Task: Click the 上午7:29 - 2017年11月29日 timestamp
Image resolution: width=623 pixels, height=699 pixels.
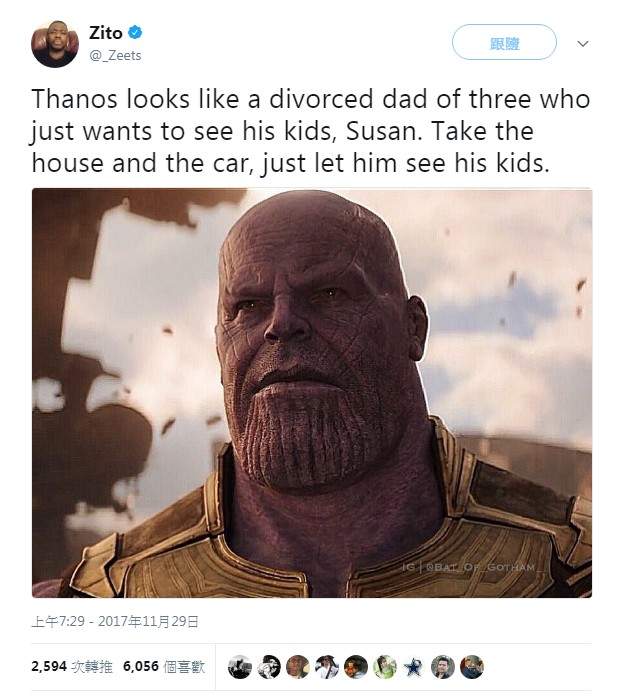Action: coord(115,621)
